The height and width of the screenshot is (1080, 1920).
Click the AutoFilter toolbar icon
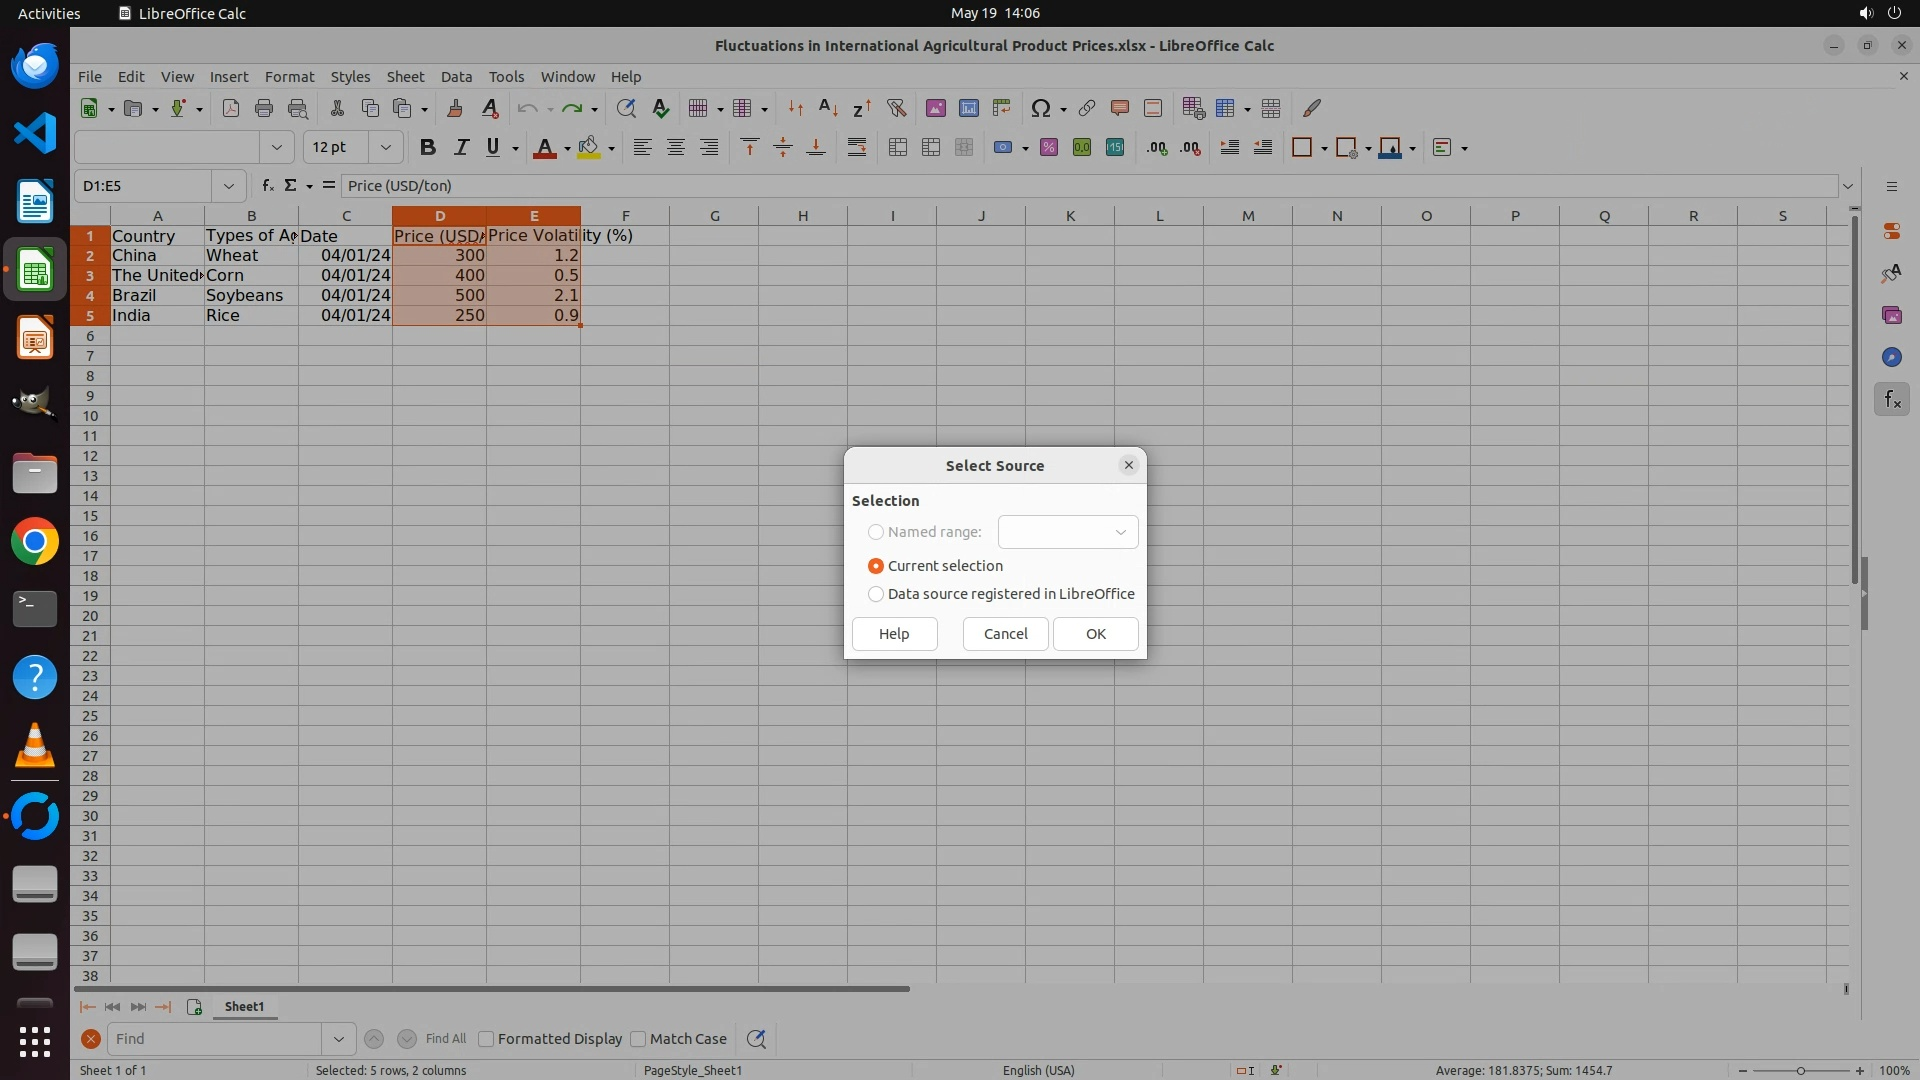coord(896,108)
